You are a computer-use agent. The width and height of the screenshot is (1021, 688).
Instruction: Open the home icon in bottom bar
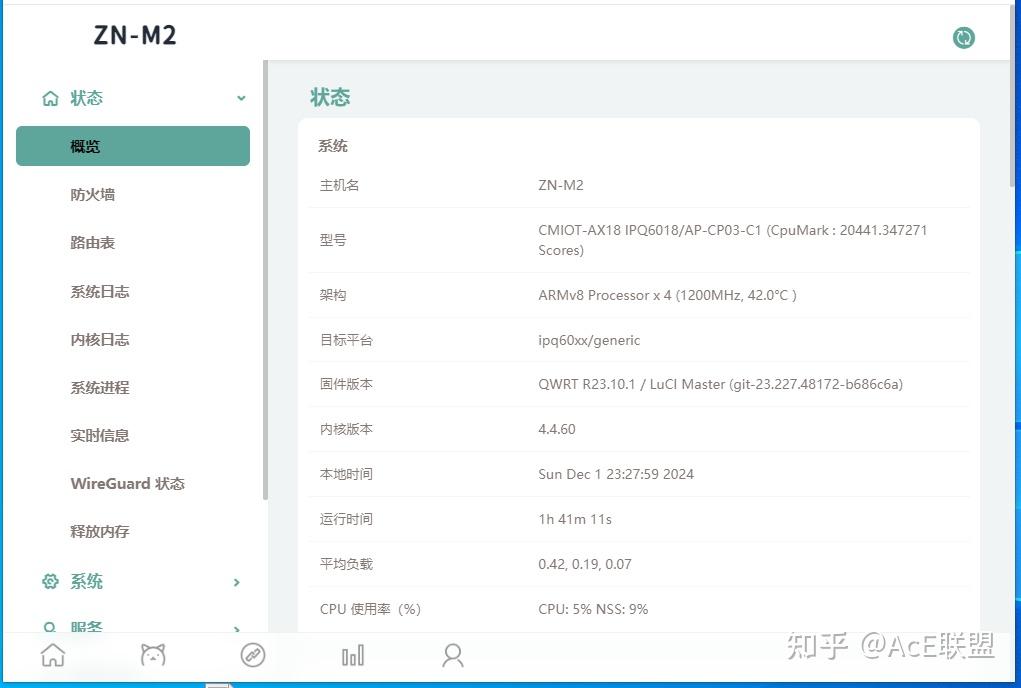coord(53,655)
